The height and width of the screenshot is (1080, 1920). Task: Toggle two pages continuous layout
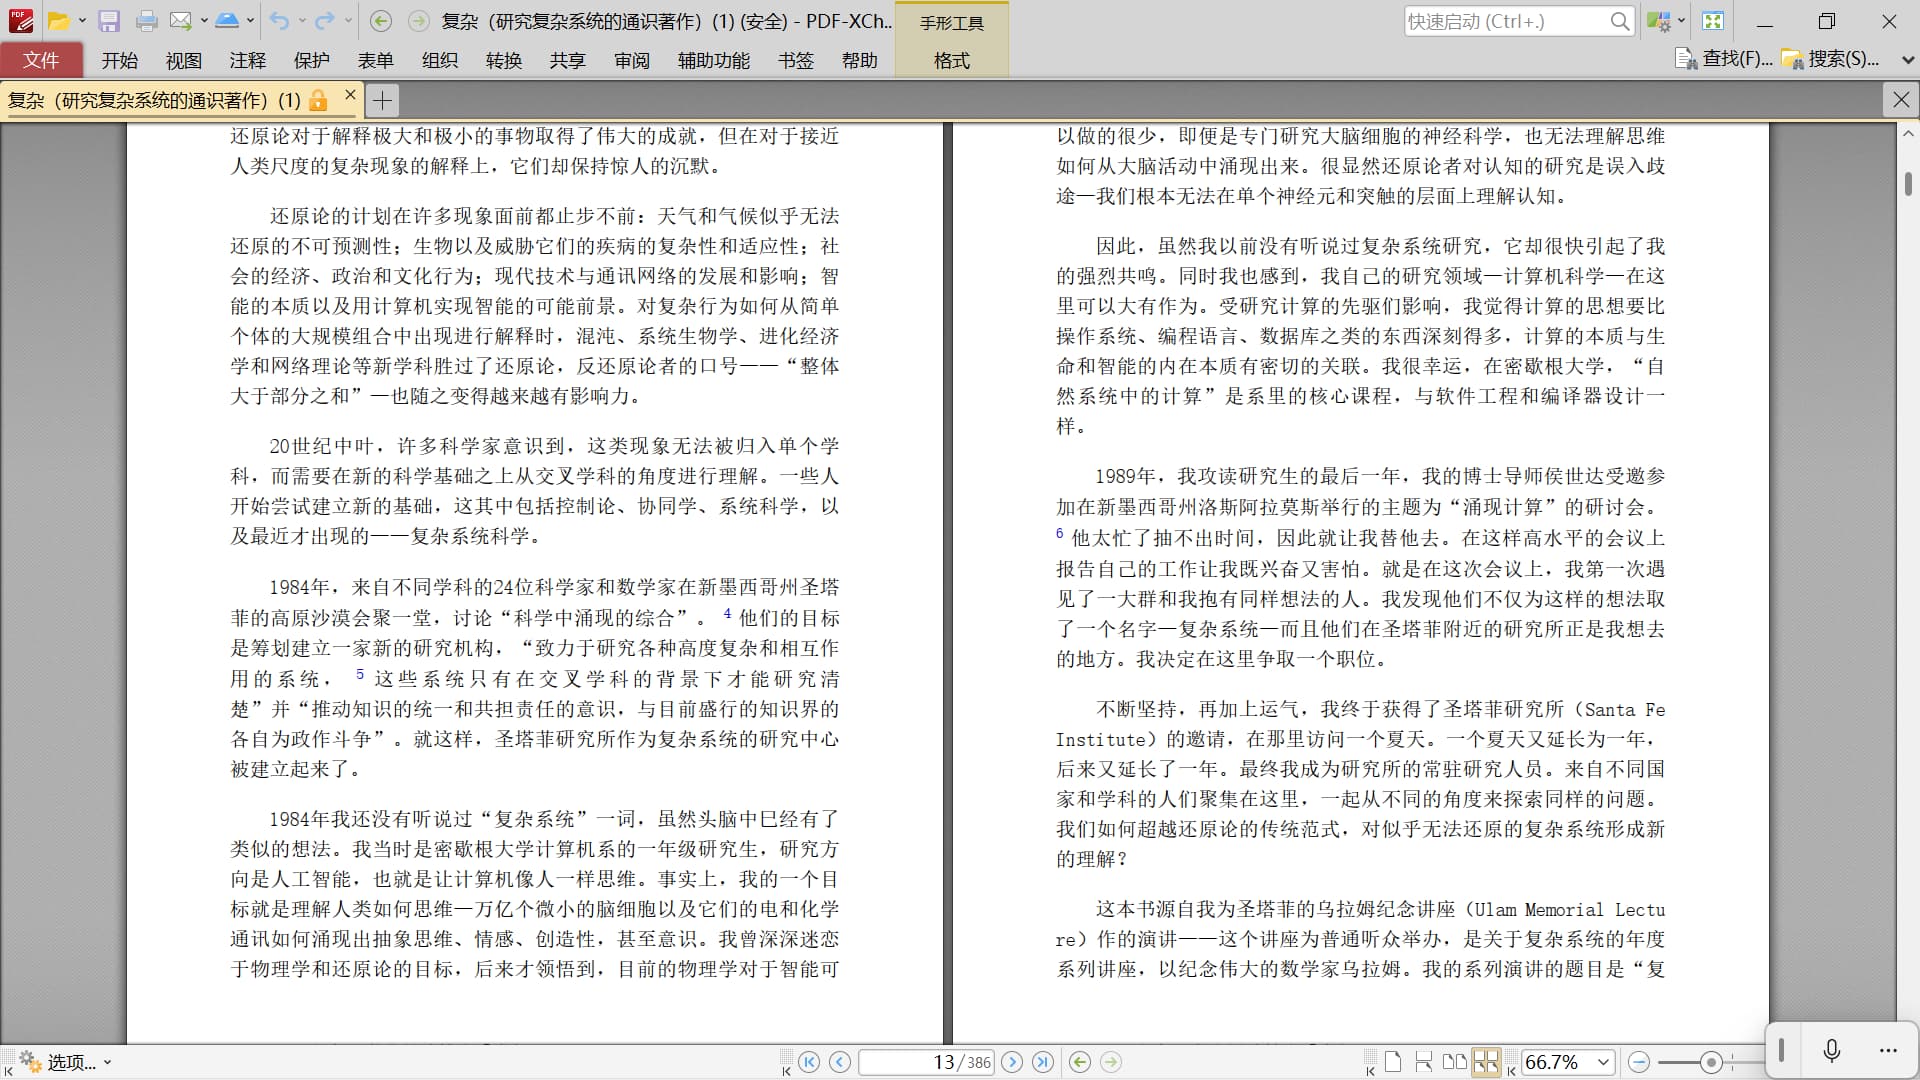point(1486,1062)
